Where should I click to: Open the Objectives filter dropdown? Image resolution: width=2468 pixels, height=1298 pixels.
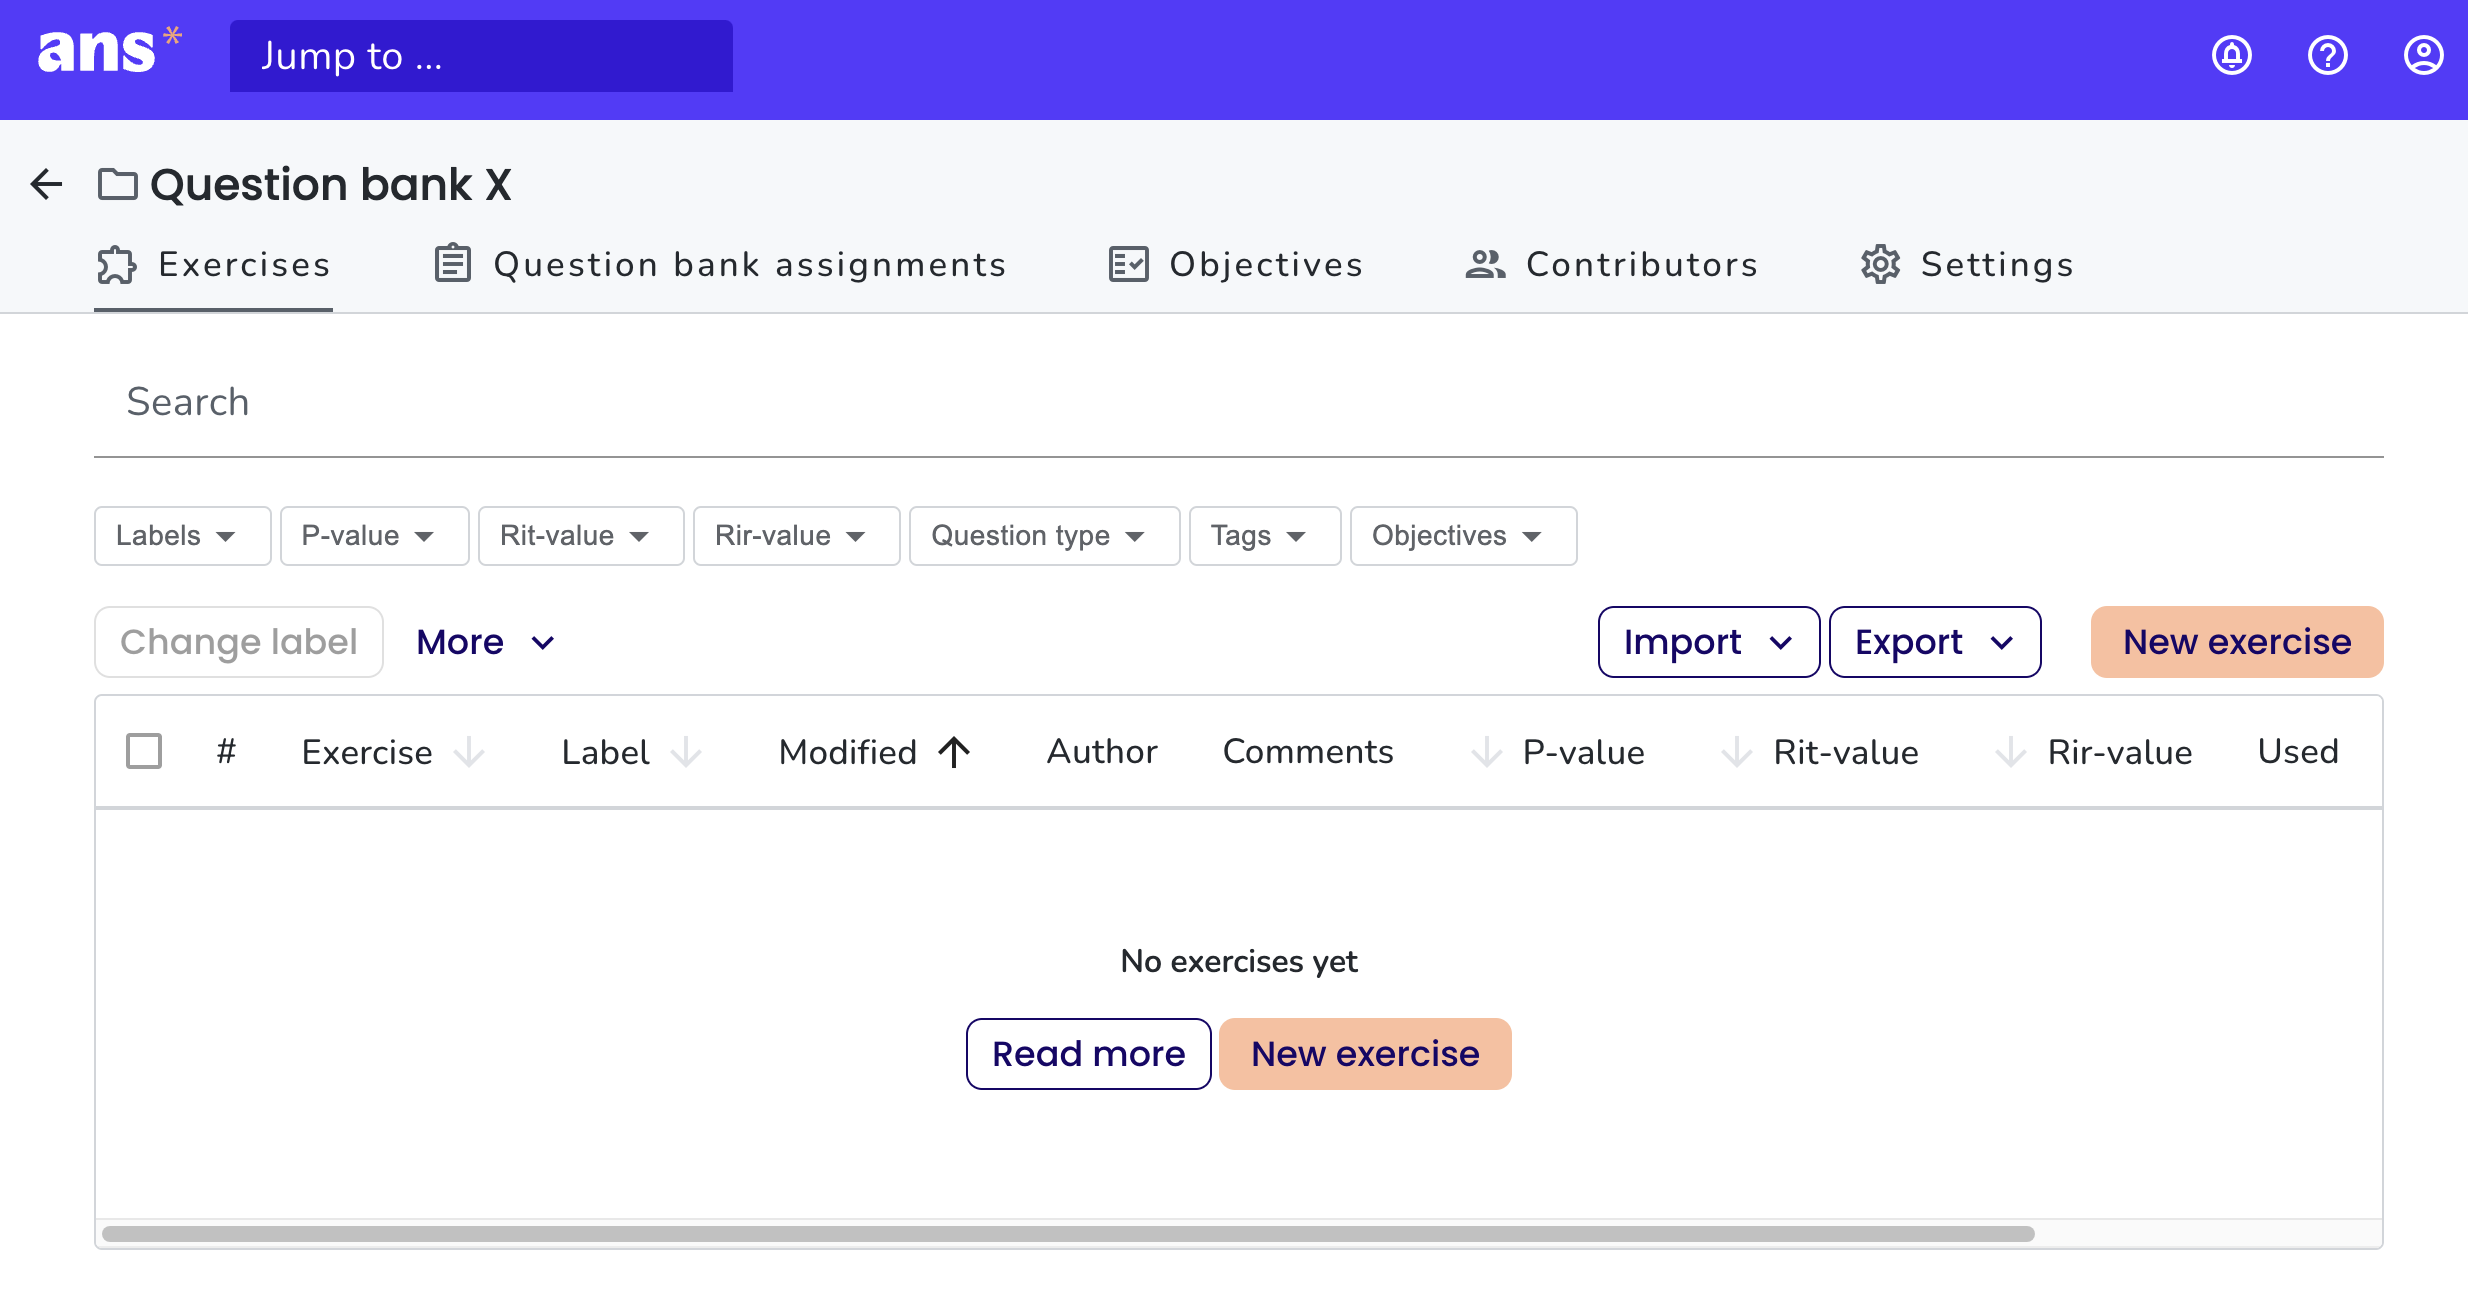click(x=1464, y=536)
